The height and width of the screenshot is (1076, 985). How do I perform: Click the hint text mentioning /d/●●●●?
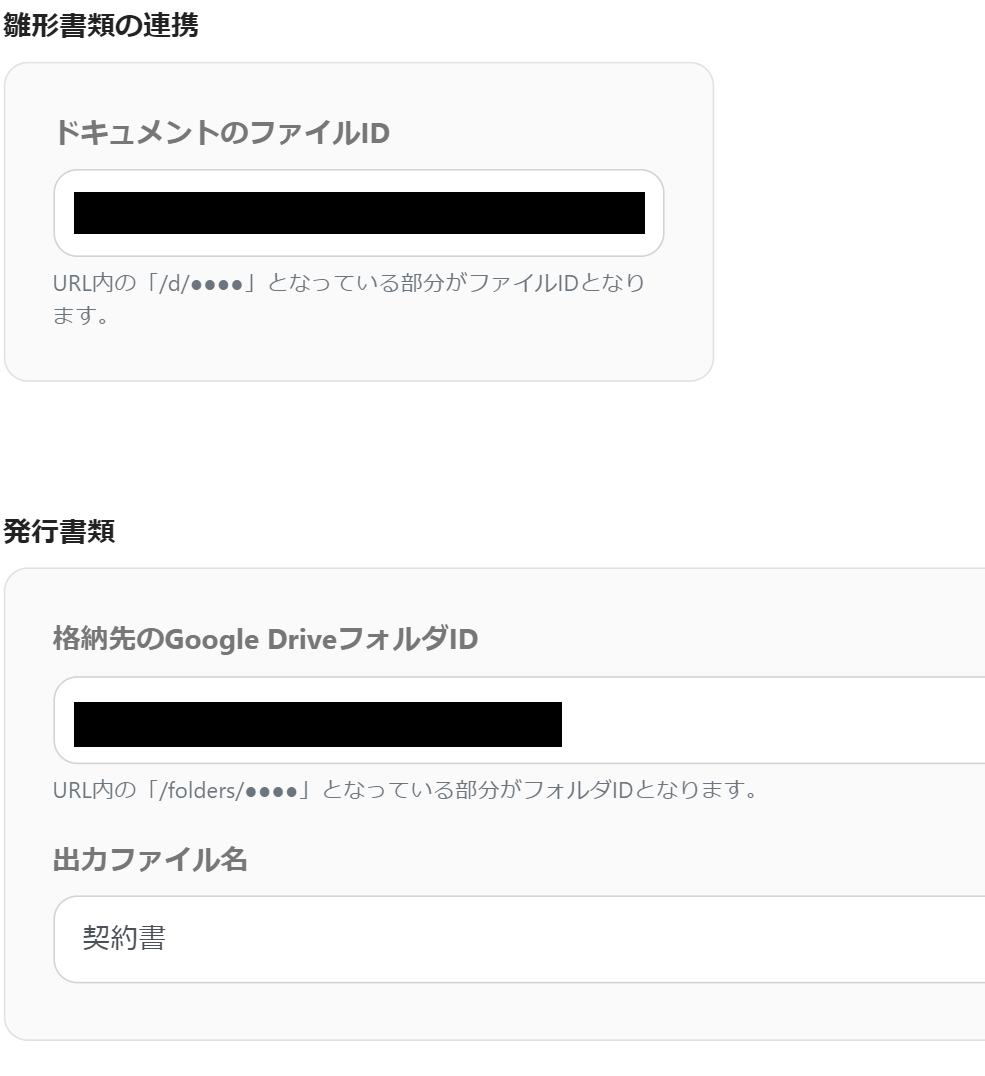349,299
